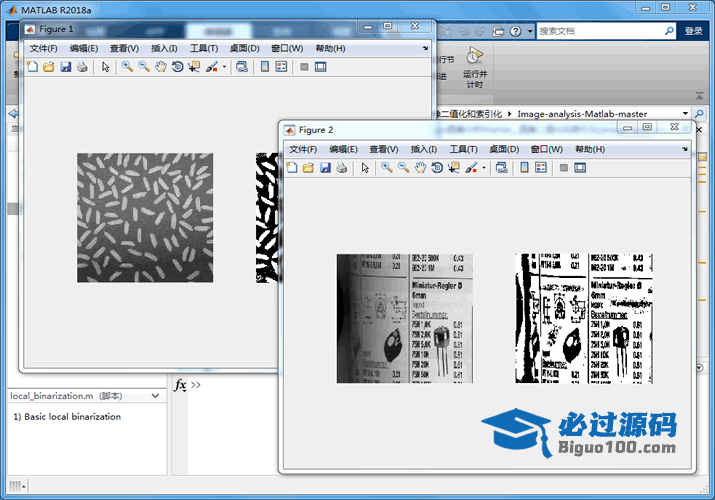Select the Pan hand tool in Figure 1
Viewport: 715px width, 500px height.
click(x=160, y=67)
